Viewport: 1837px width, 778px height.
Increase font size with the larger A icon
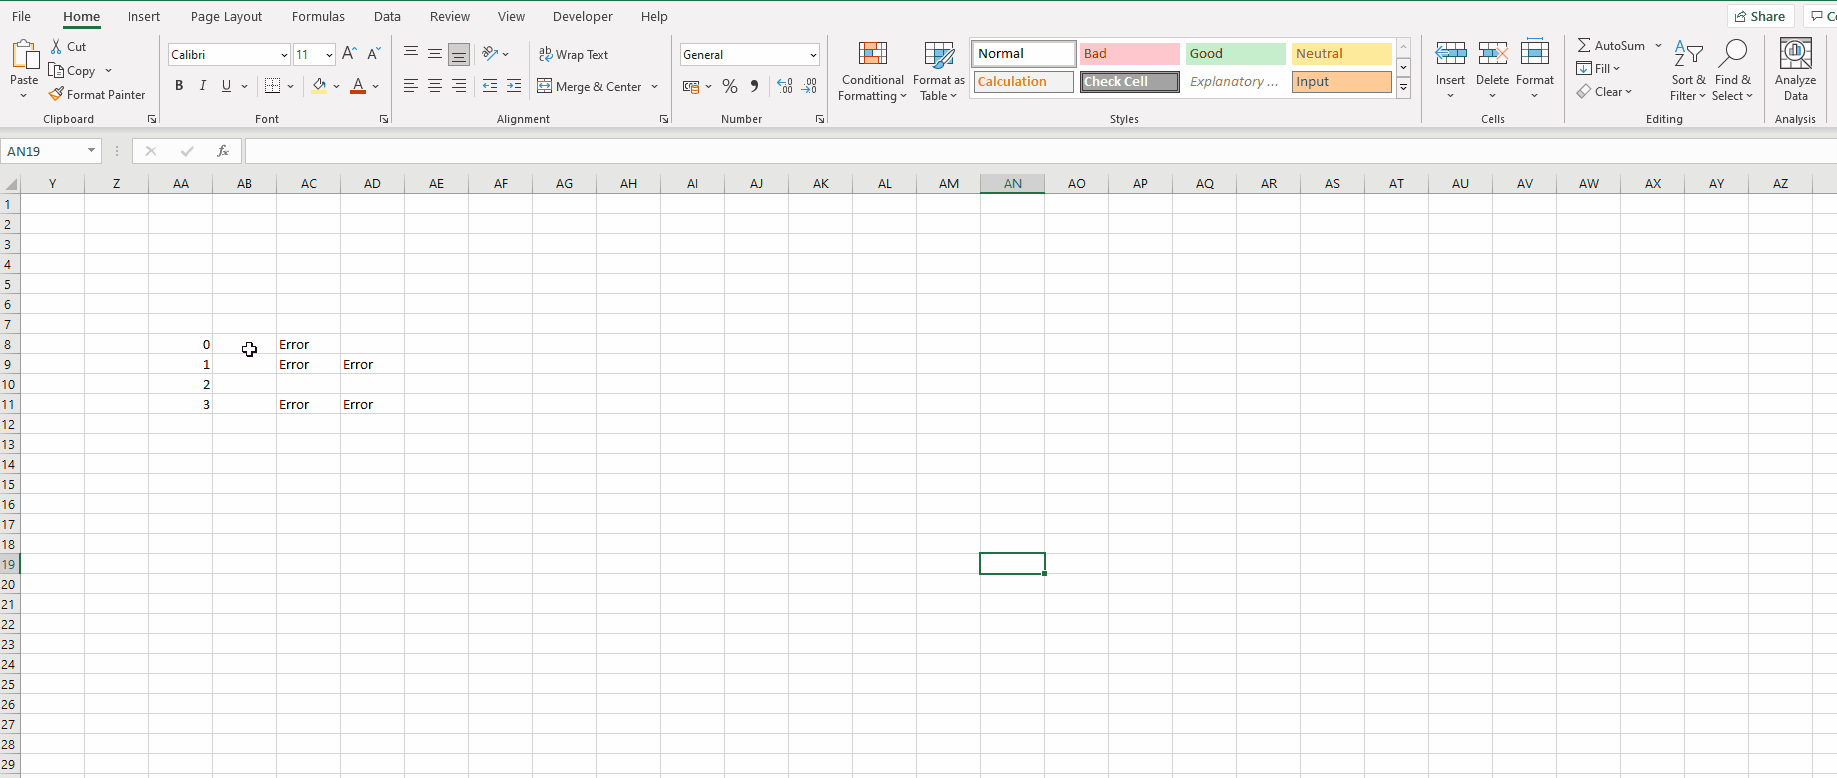click(349, 54)
